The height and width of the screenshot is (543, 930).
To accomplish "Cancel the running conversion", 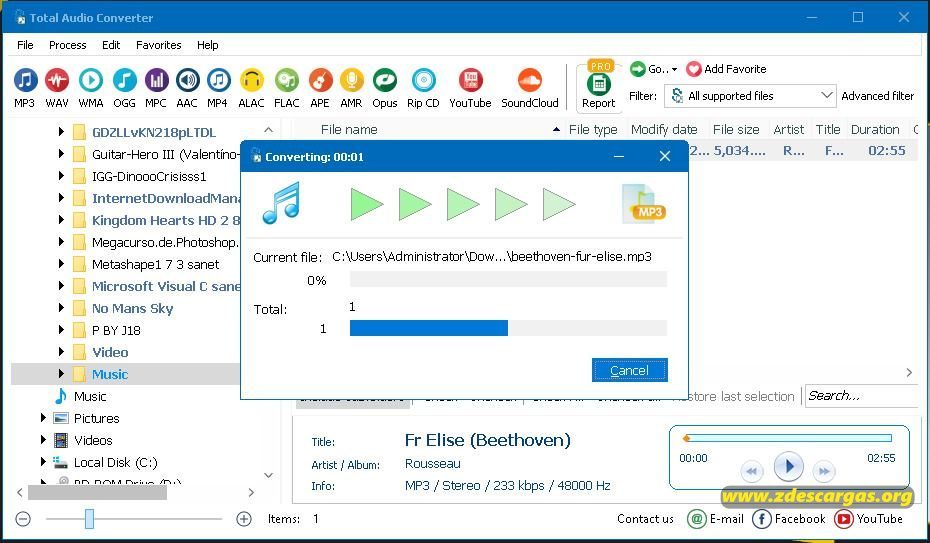I will 629,370.
